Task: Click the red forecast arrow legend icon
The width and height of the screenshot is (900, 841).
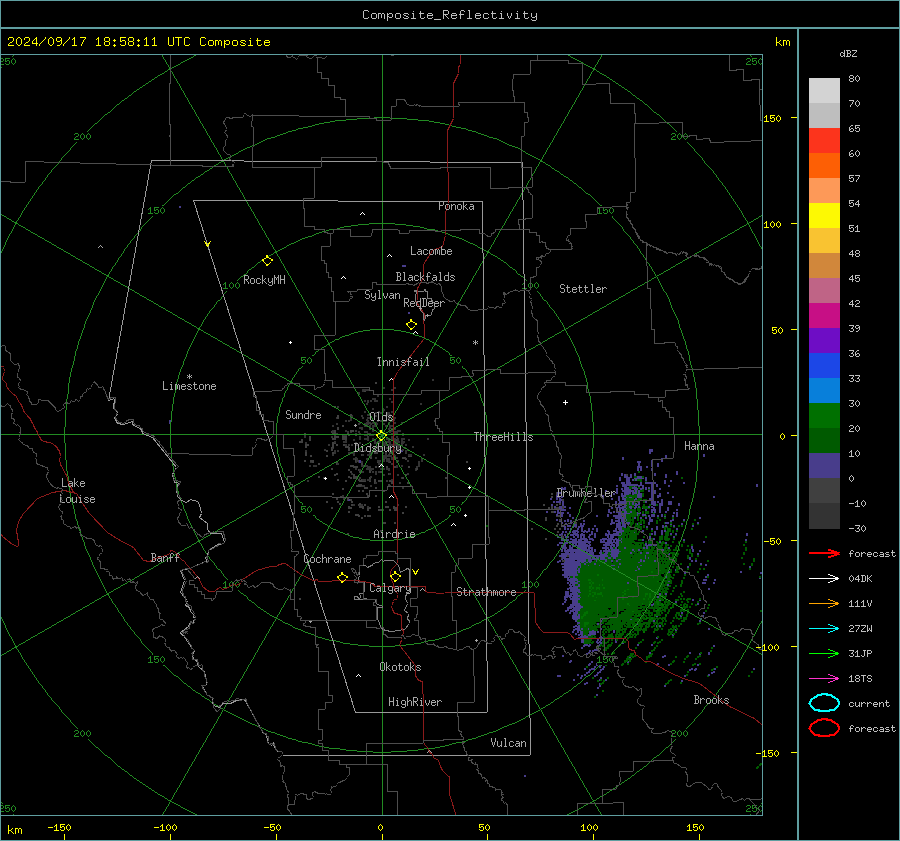Action: coord(824,553)
